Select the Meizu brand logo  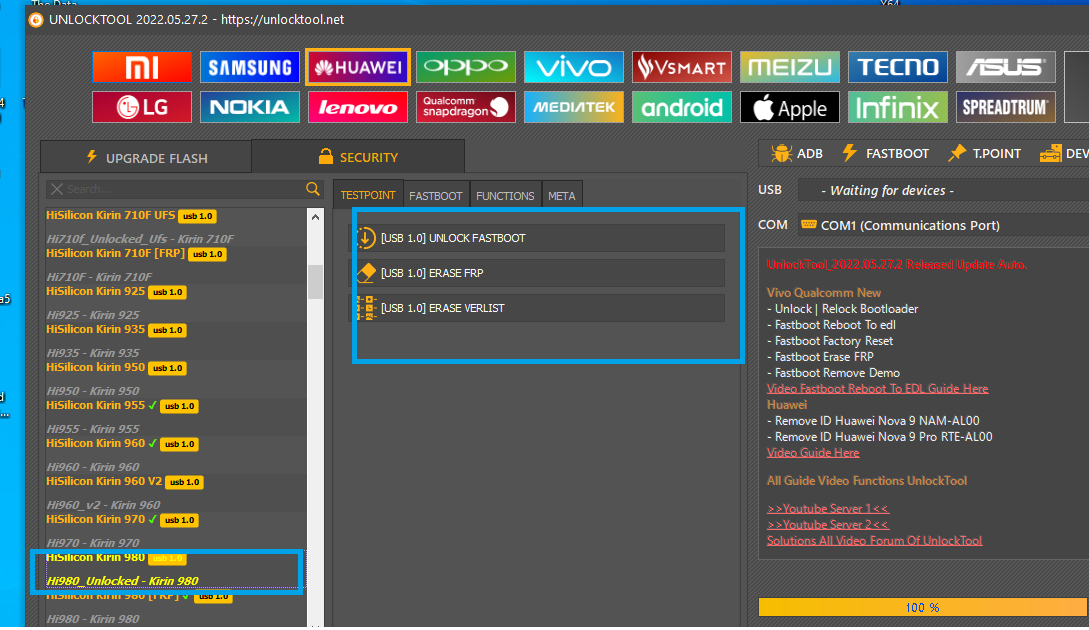pos(790,67)
